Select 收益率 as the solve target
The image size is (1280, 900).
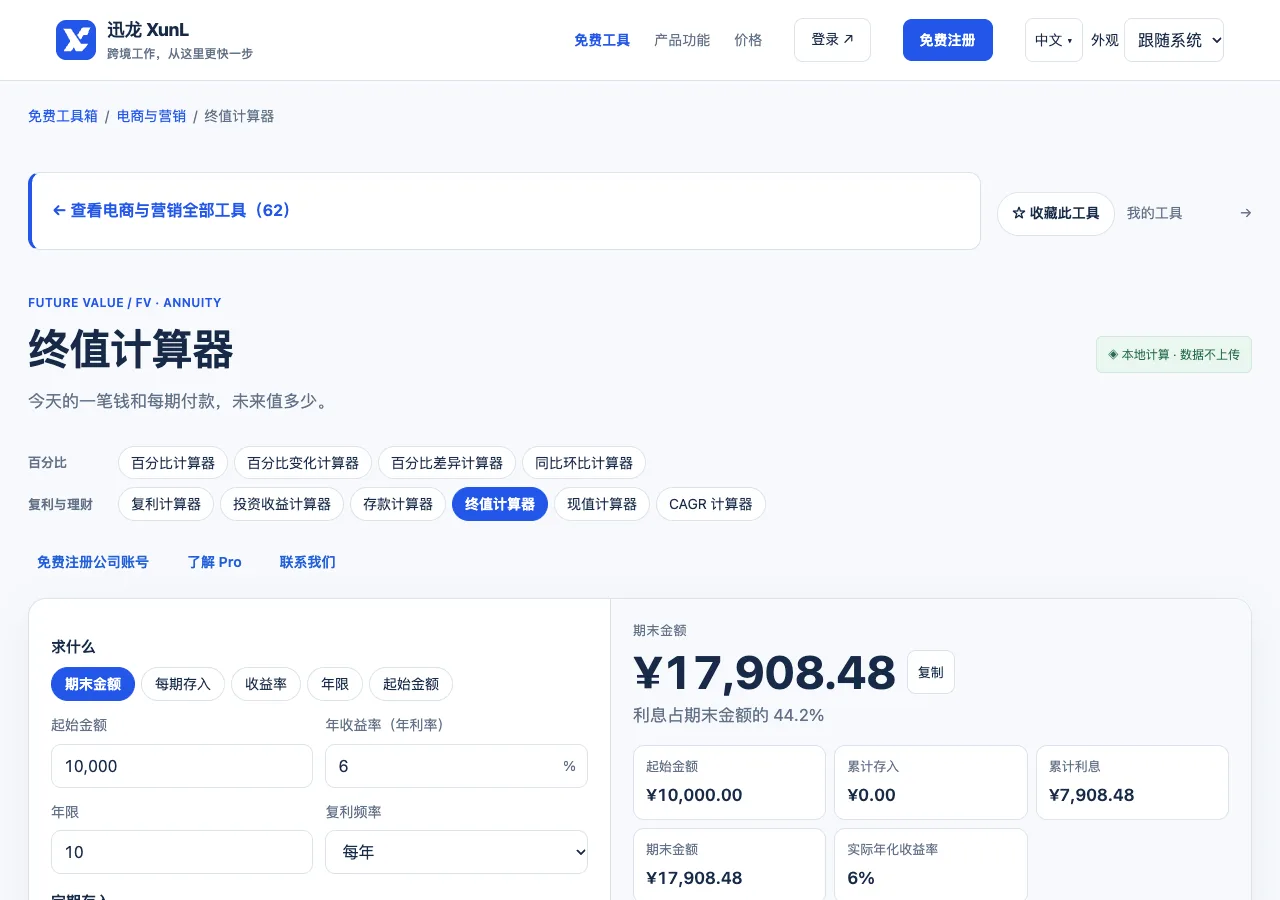coord(266,684)
